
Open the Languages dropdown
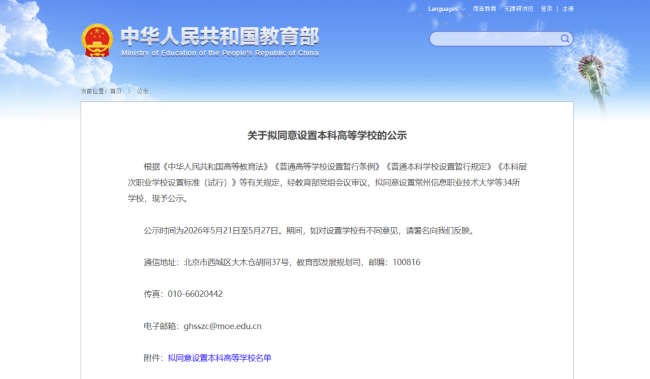pos(446,9)
